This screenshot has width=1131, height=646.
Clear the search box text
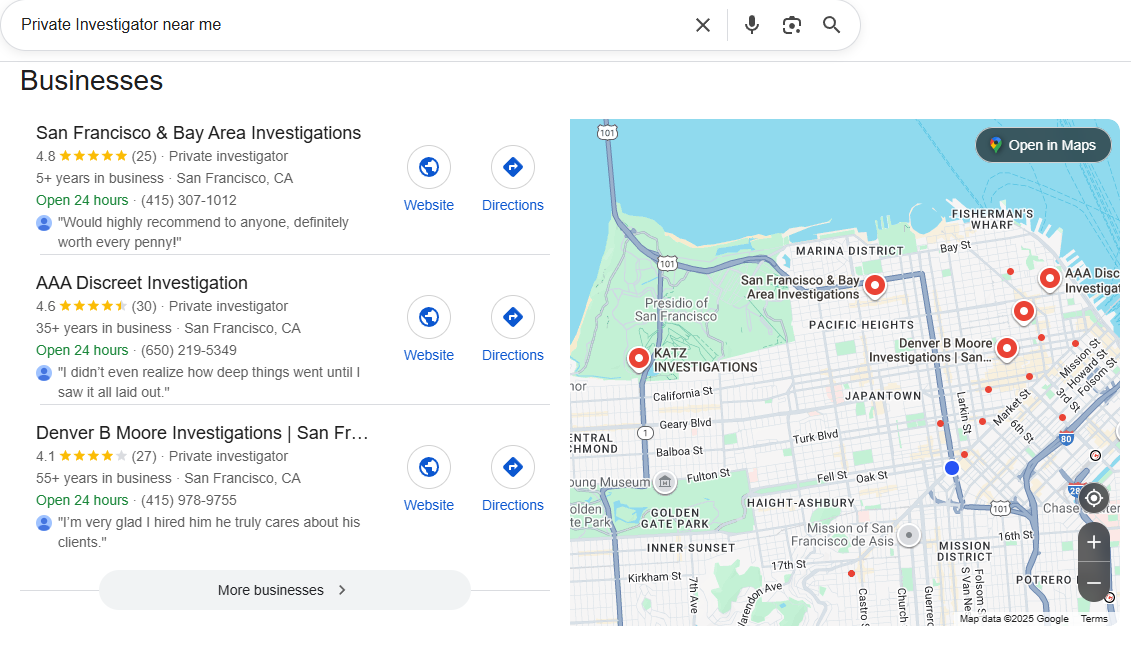pos(703,25)
